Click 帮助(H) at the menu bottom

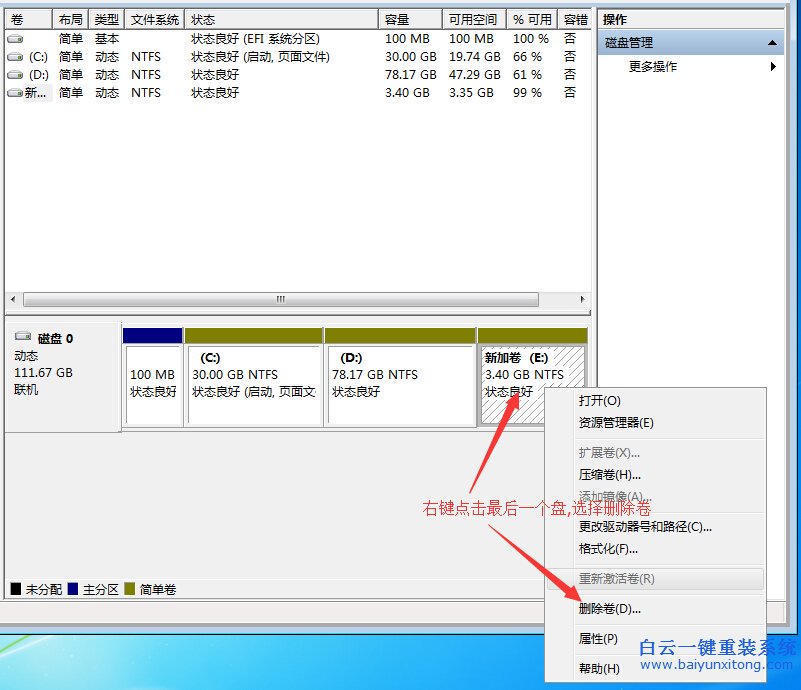598,666
